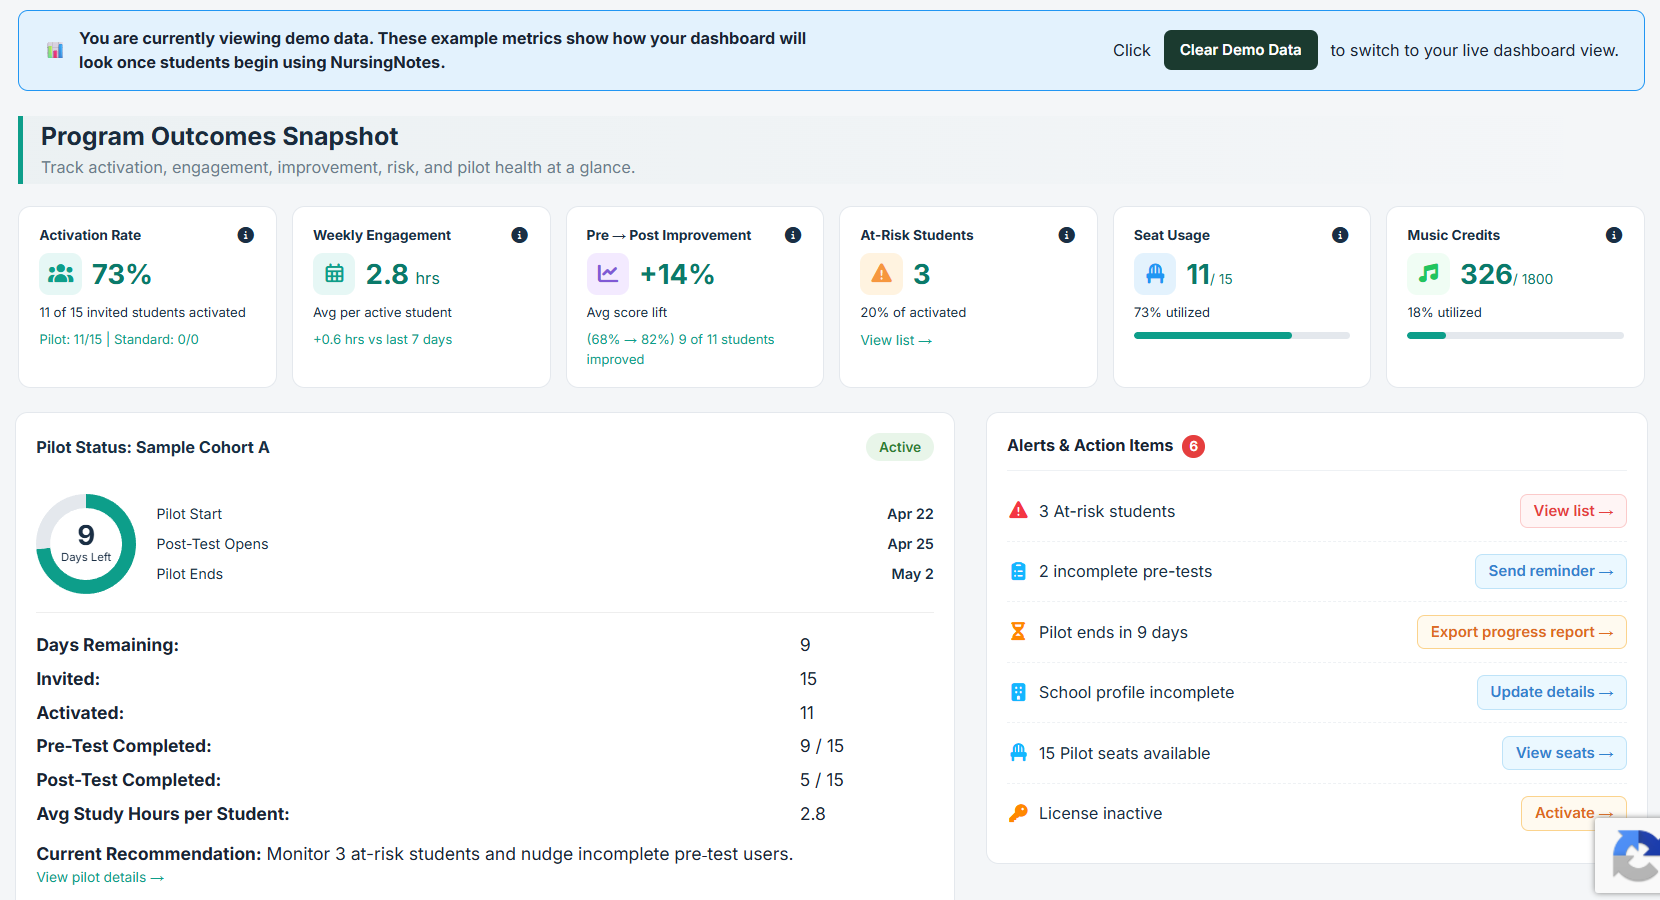Click the Seat Usage chair icon
The width and height of the screenshot is (1660, 900).
pos(1155,274)
